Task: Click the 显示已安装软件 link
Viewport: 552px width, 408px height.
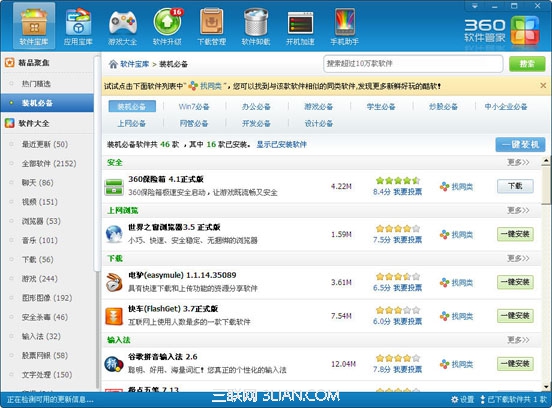Action: click(282, 144)
